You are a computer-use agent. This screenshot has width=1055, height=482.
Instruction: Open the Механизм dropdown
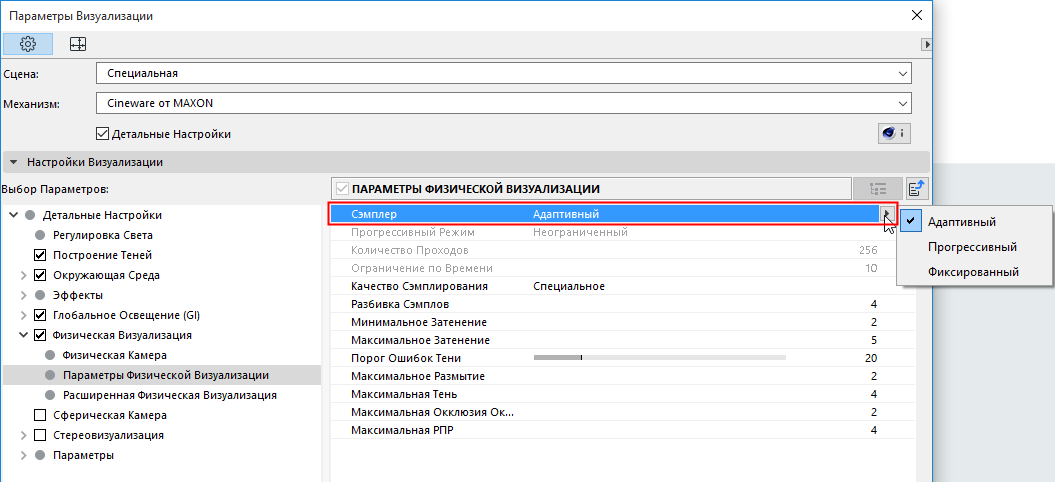[503, 104]
